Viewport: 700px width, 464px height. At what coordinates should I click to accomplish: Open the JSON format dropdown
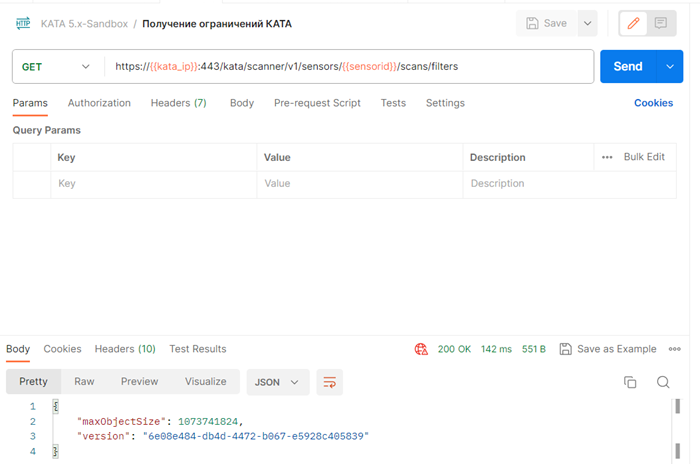pos(278,382)
